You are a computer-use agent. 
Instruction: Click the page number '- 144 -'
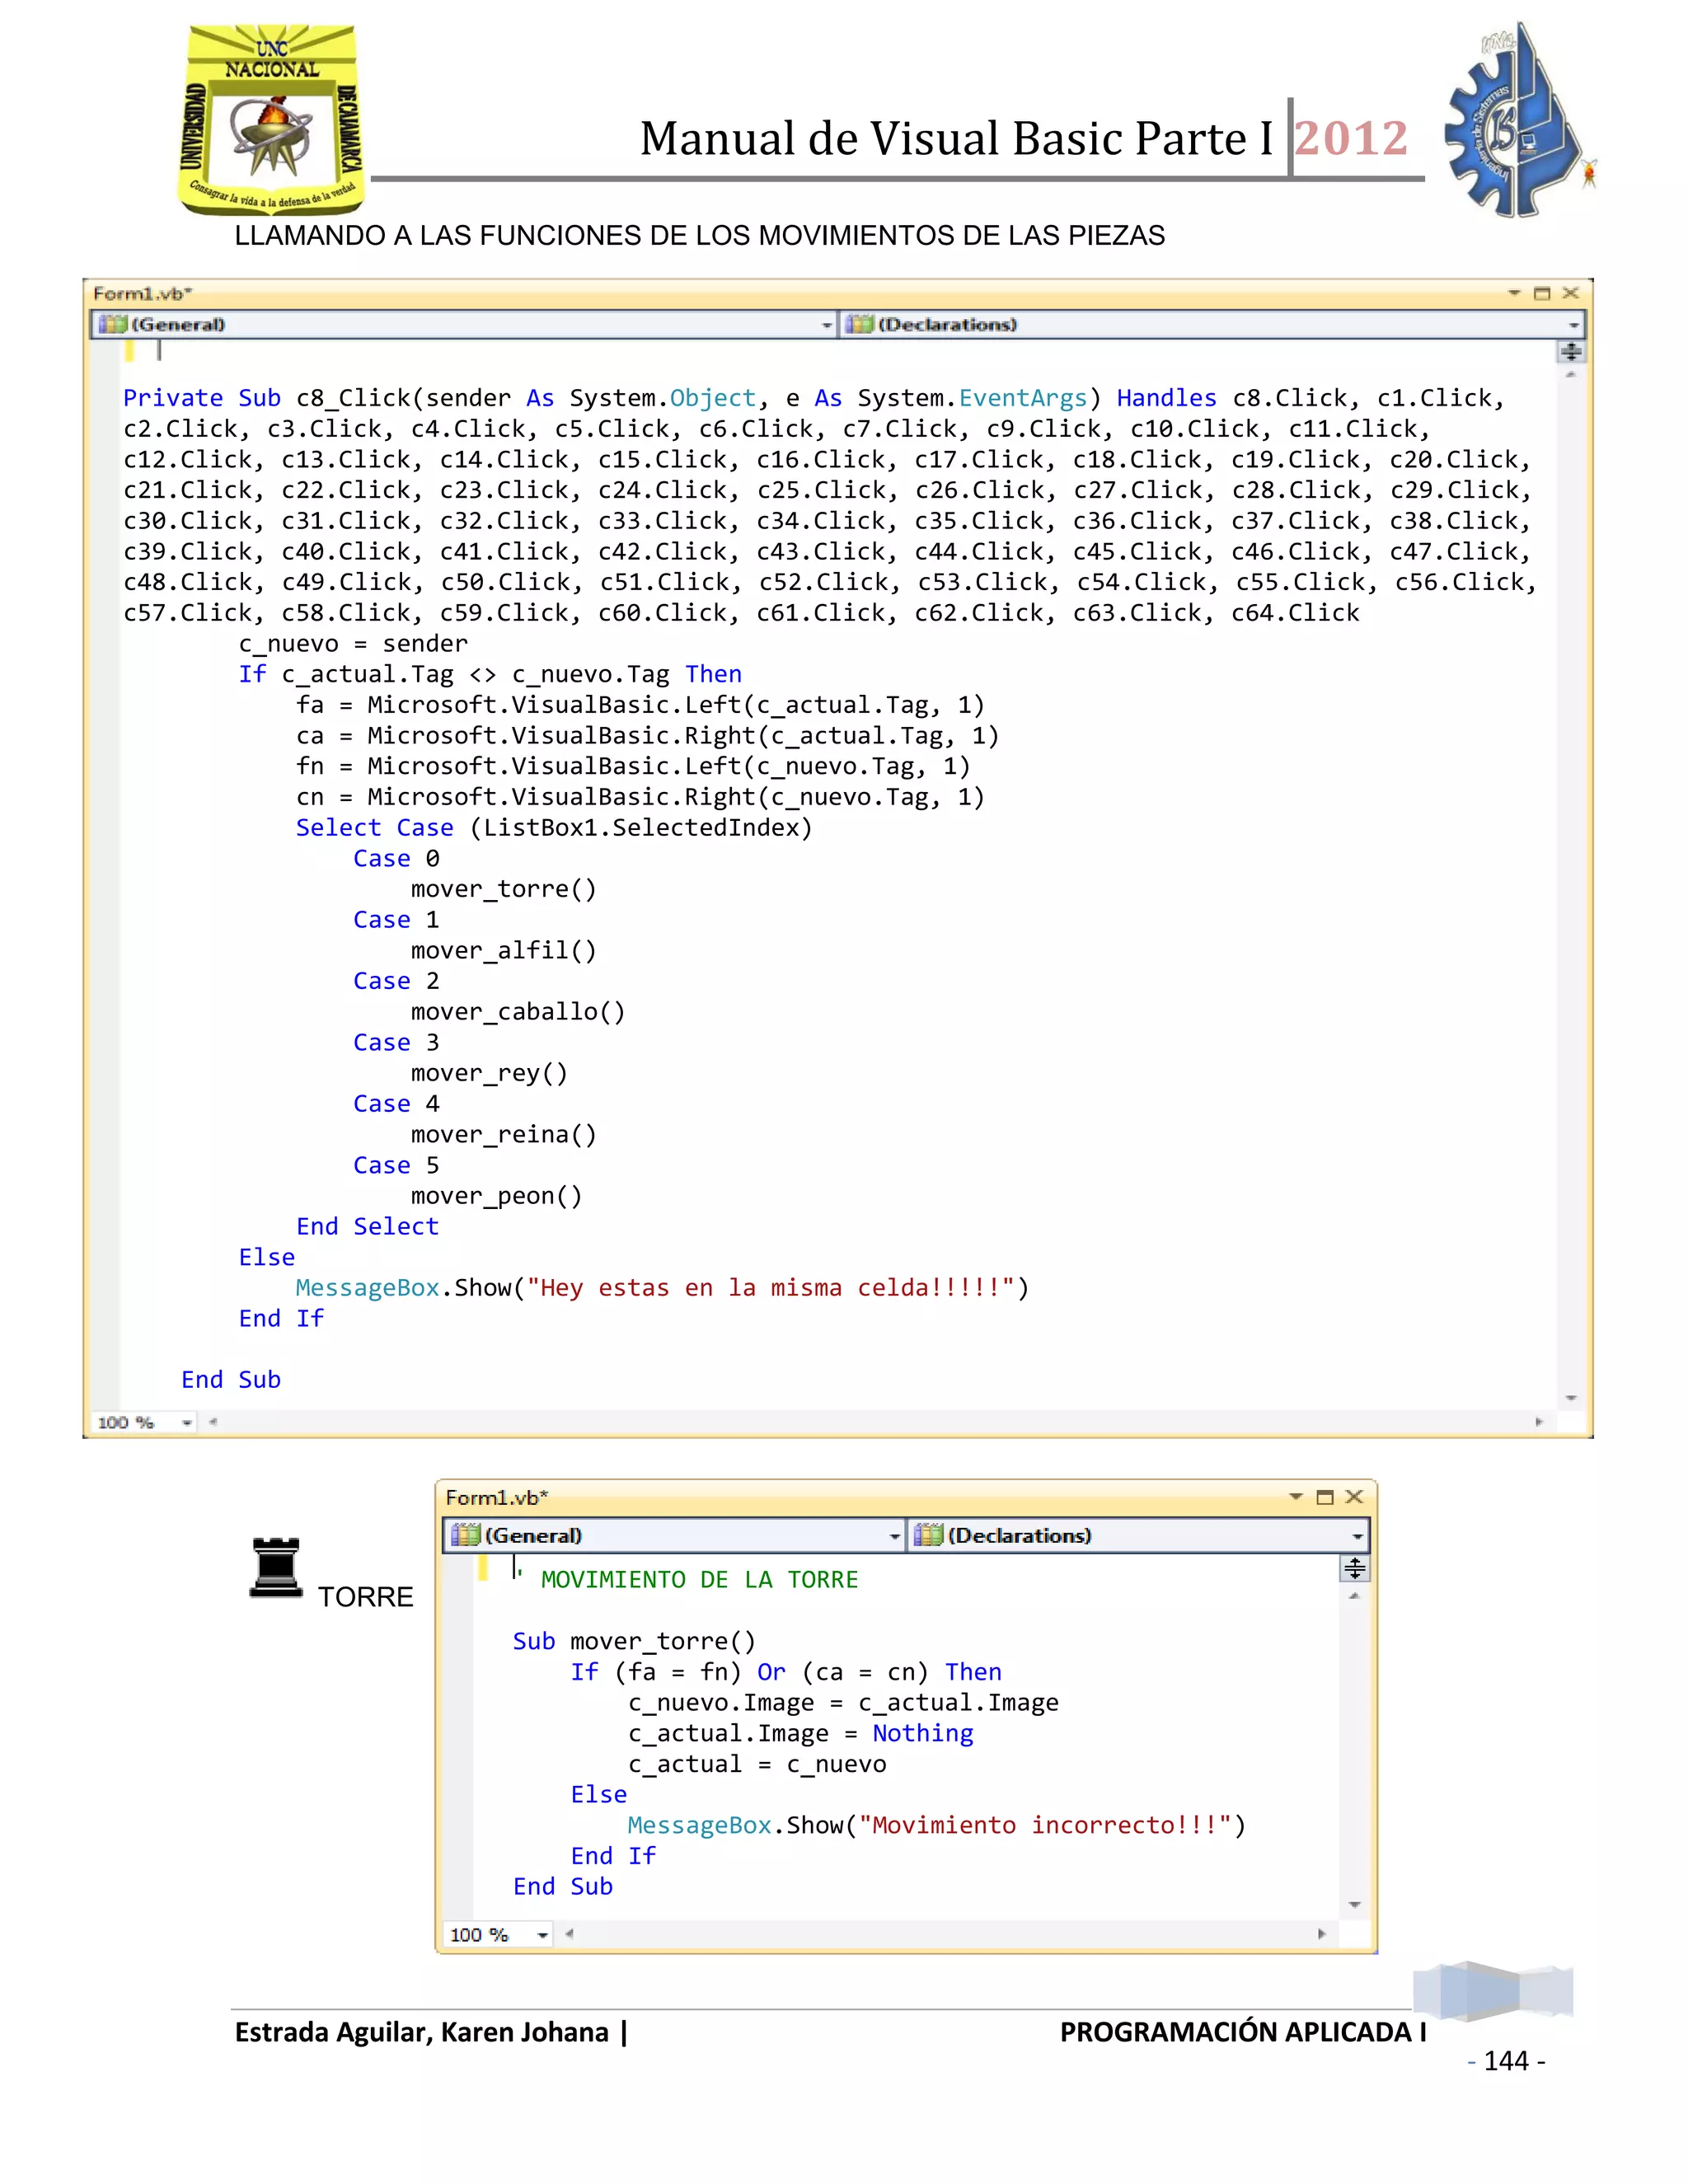(x=1506, y=2061)
